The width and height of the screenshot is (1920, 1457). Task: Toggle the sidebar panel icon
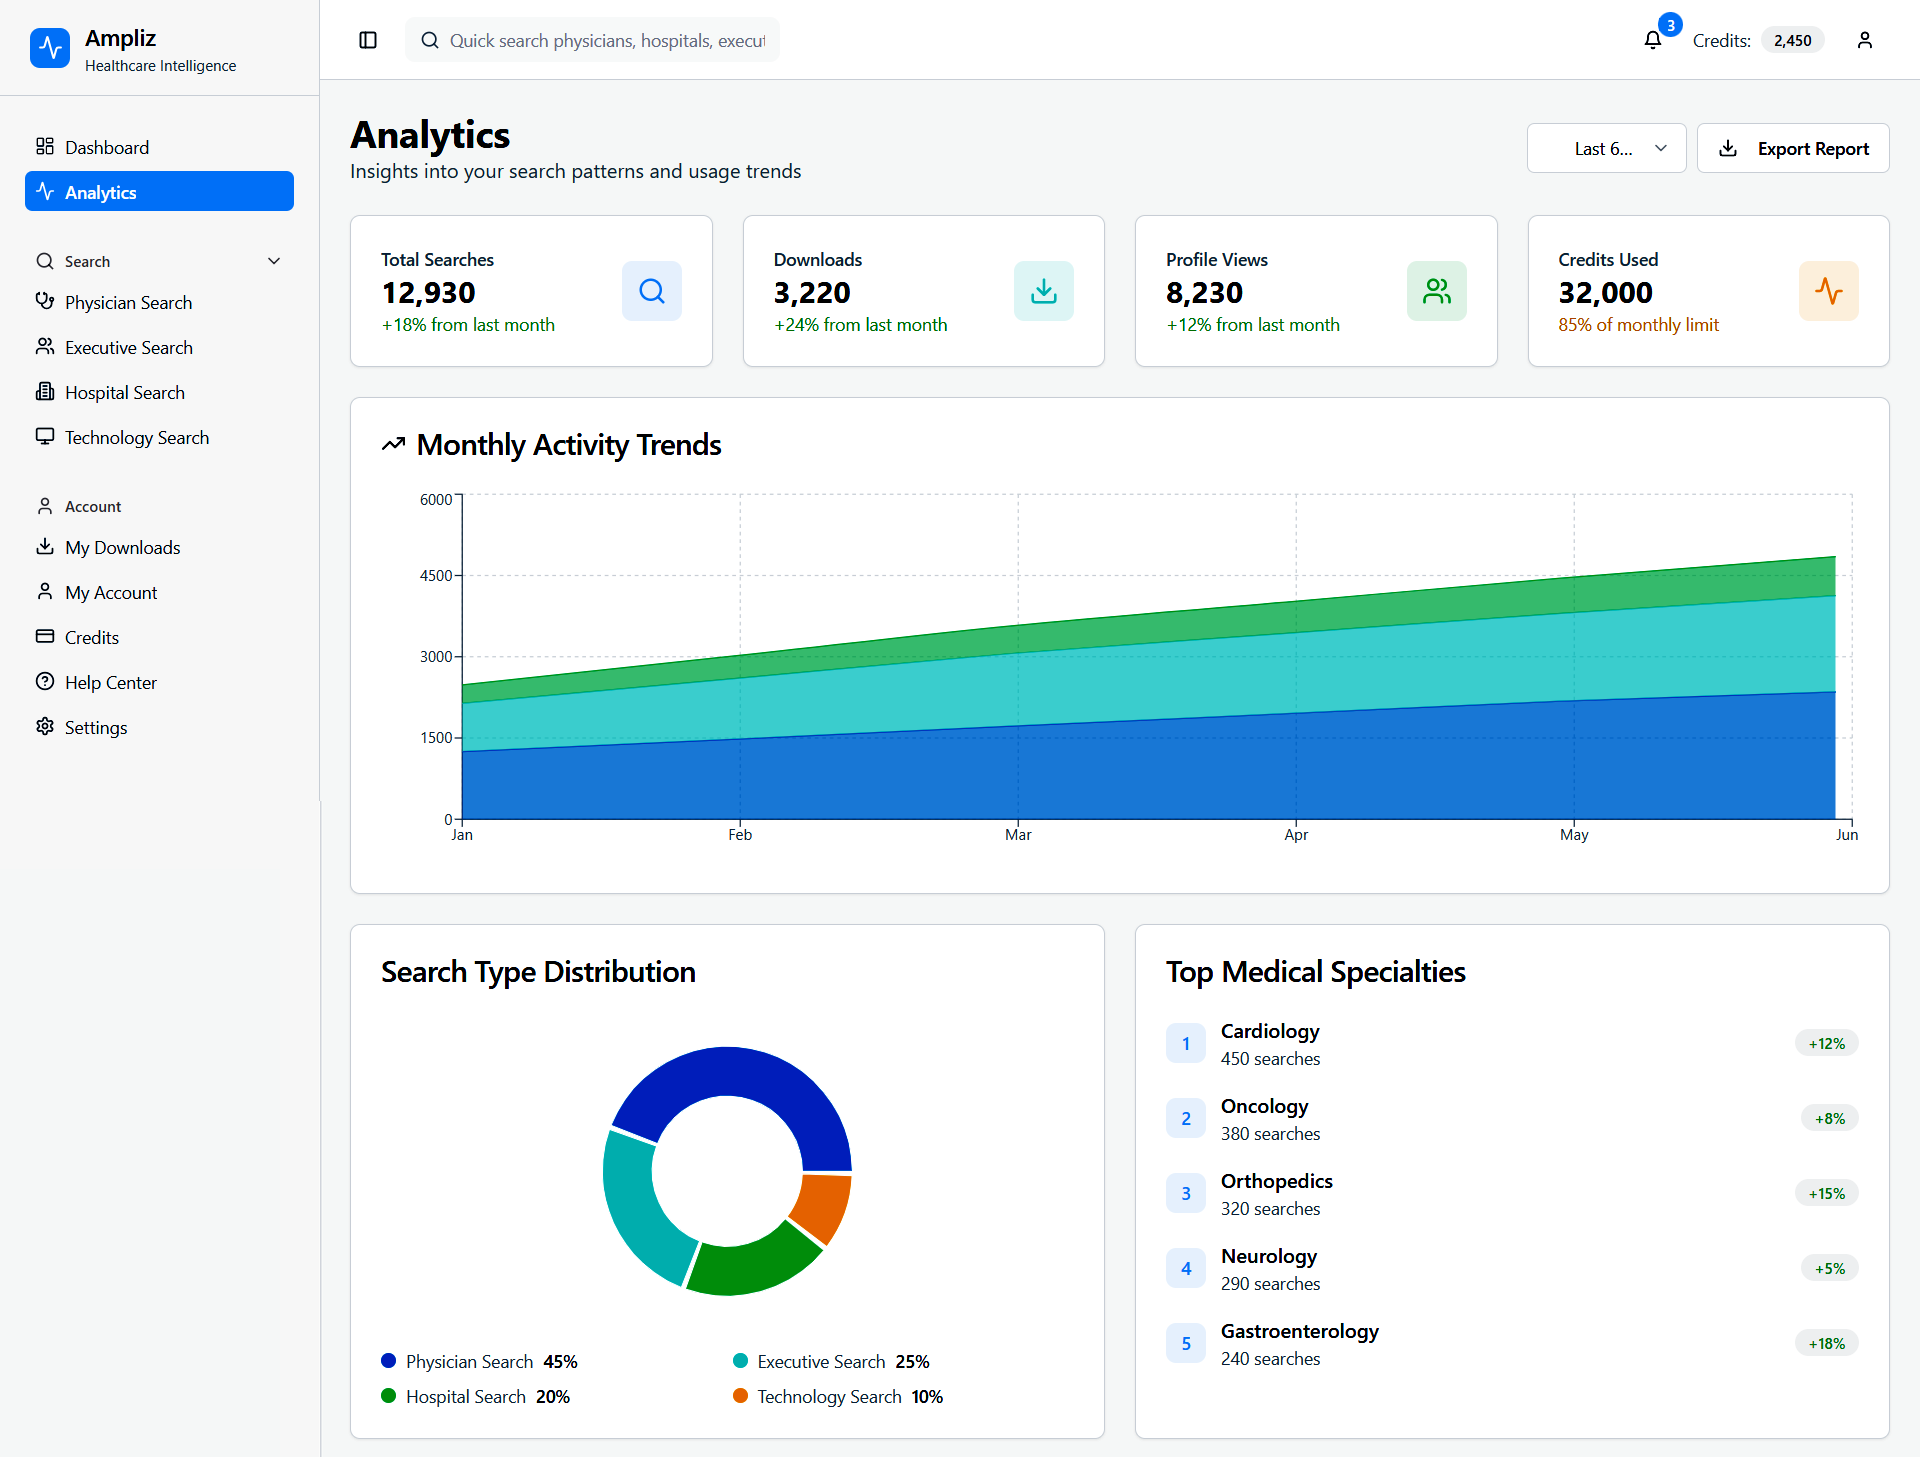(x=368, y=40)
